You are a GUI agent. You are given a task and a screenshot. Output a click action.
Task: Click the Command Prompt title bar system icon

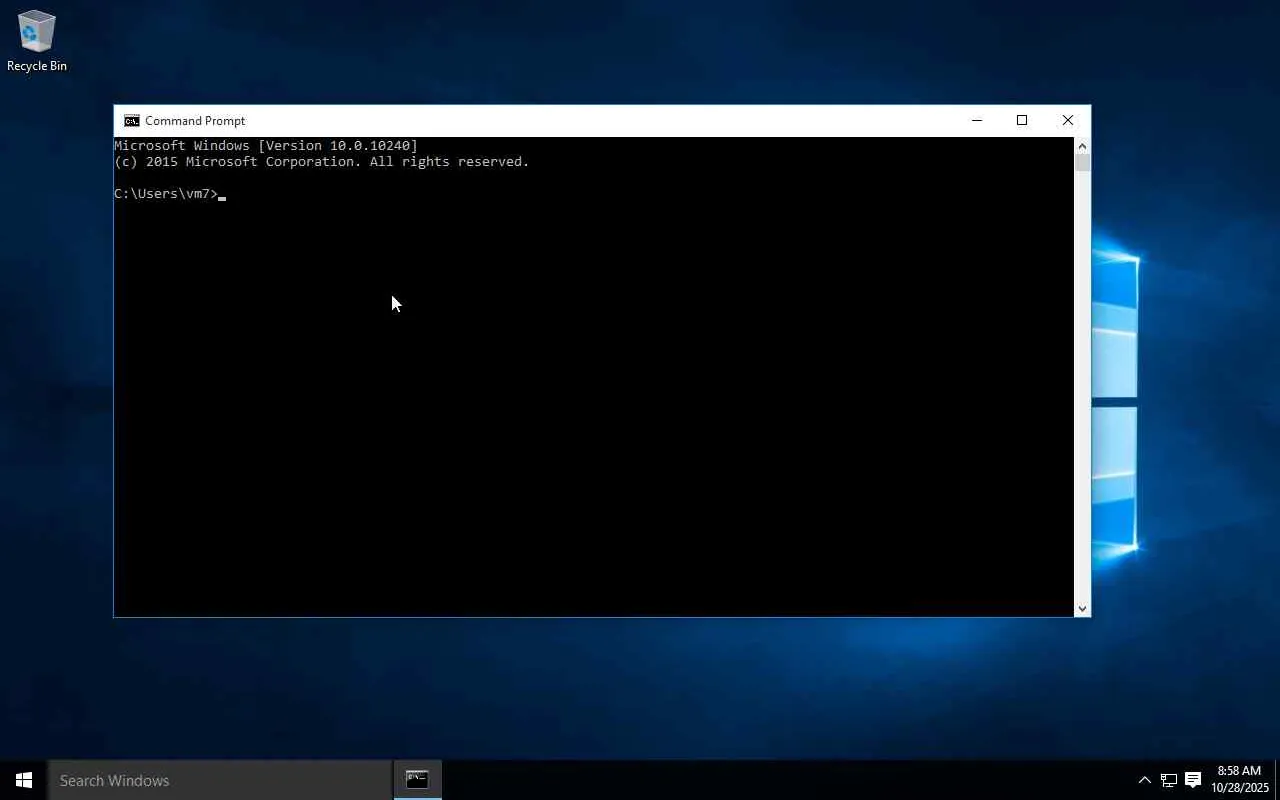(131, 121)
